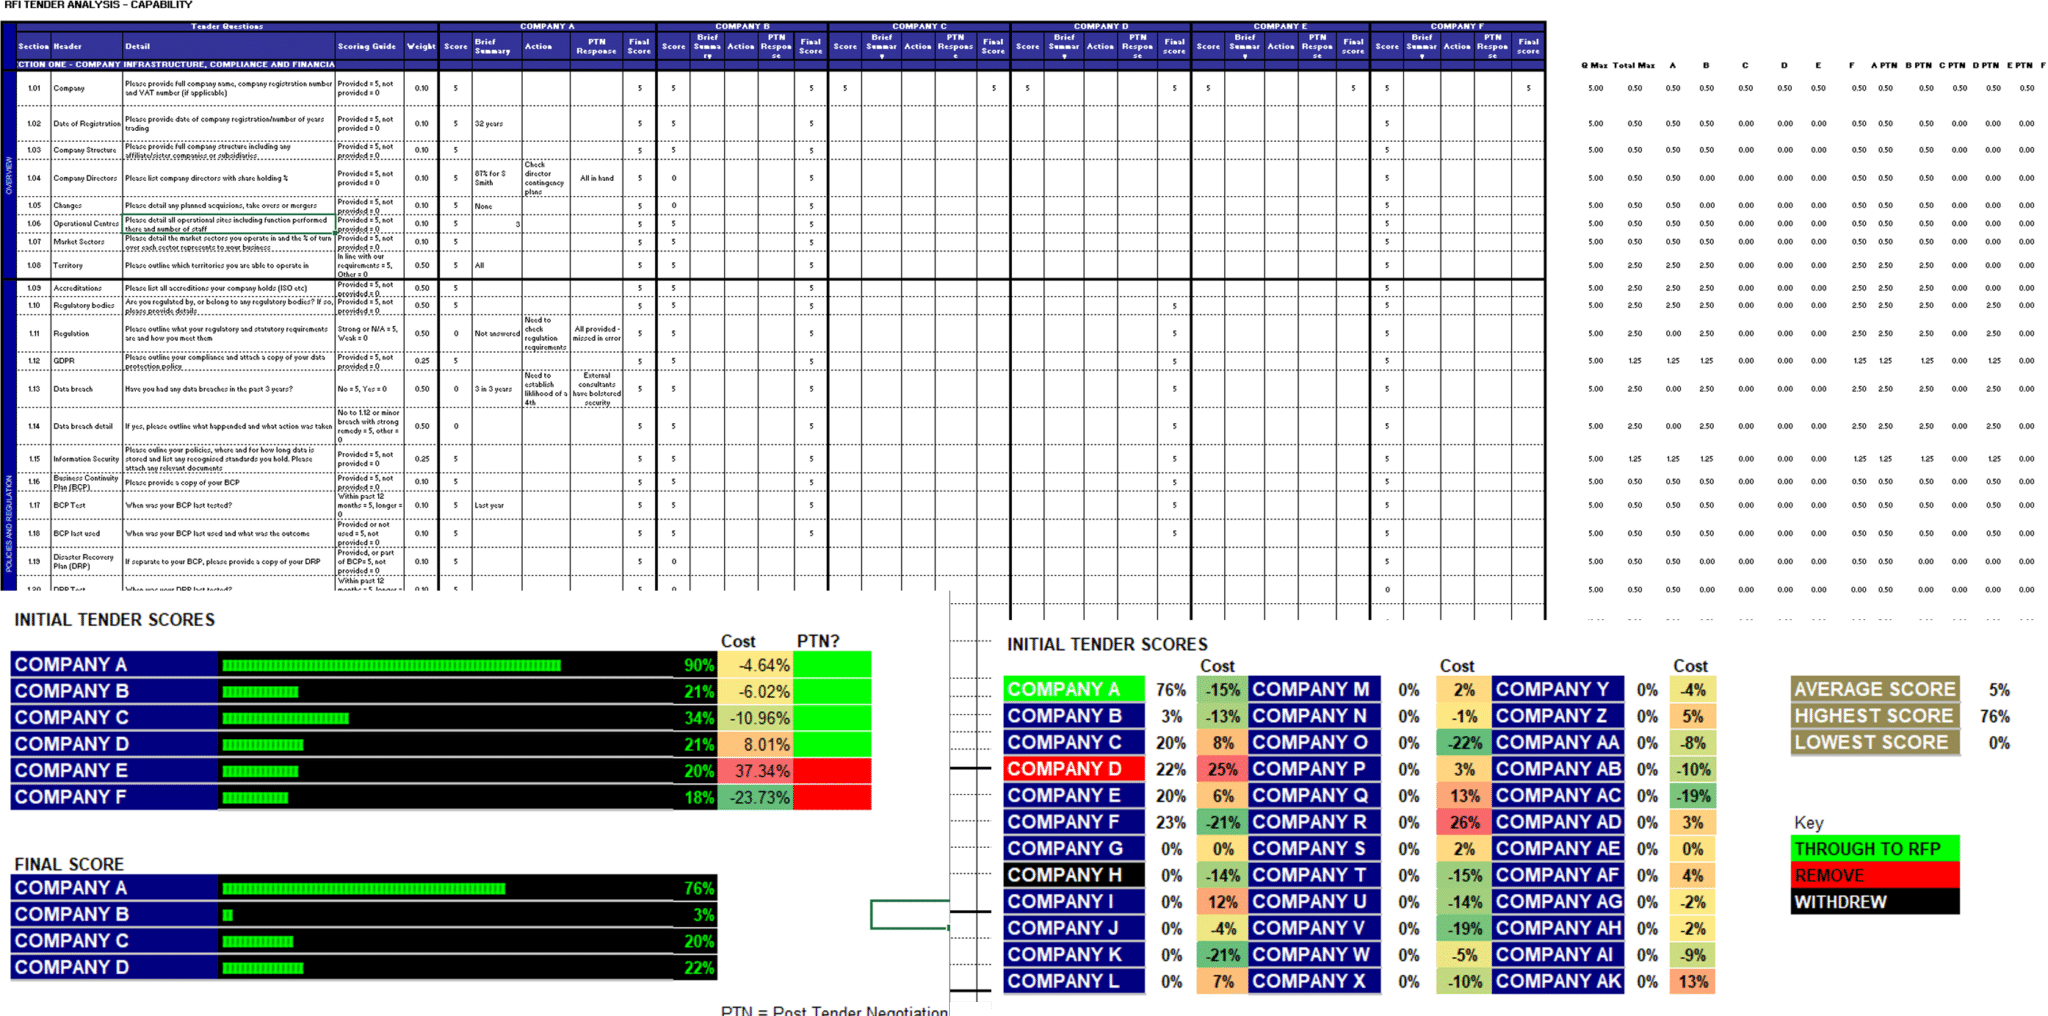The width and height of the screenshot is (2048, 1016).
Task: Click the COMPANY R cell
Action: (1314, 822)
